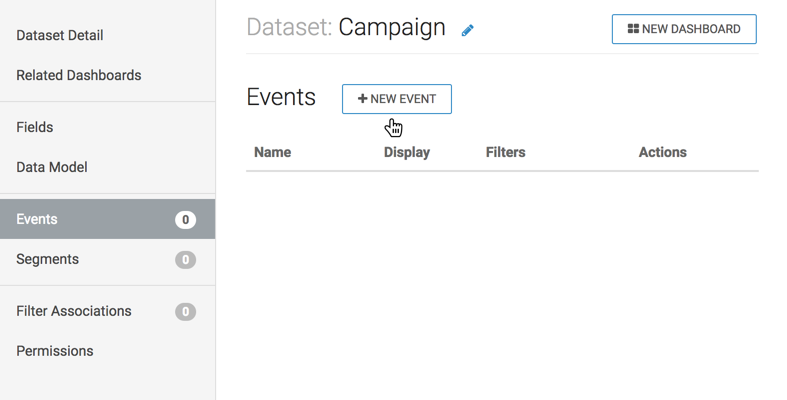Click the plus icon on New Event

362,99
